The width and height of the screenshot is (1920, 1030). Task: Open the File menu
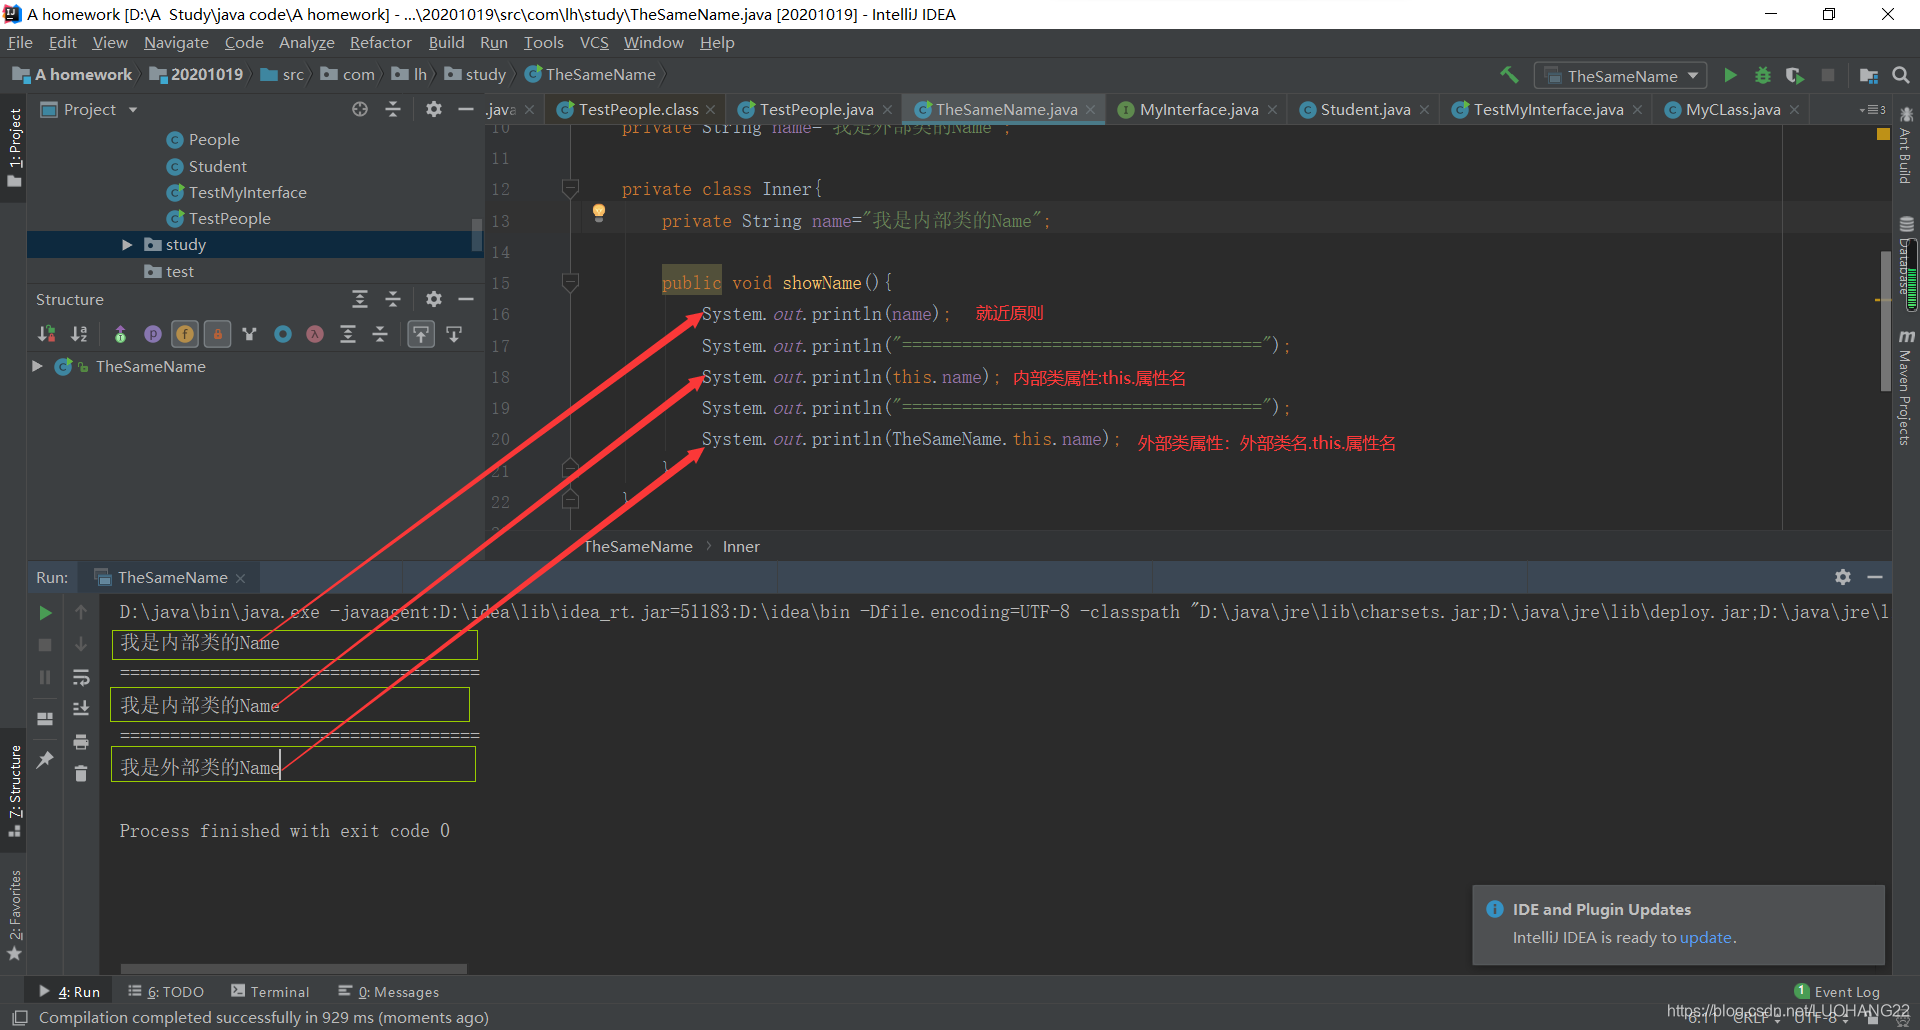point(20,42)
